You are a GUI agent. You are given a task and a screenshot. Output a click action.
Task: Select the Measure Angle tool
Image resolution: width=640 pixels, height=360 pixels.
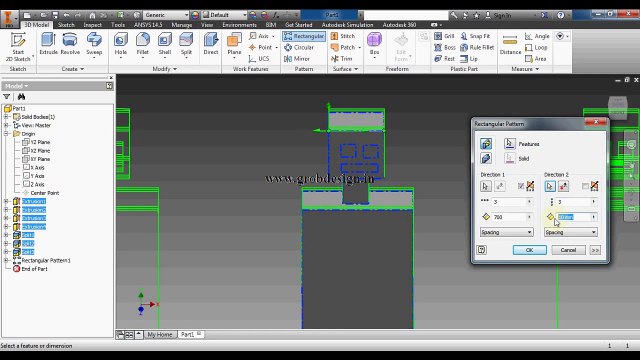click(x=537, y=36)
